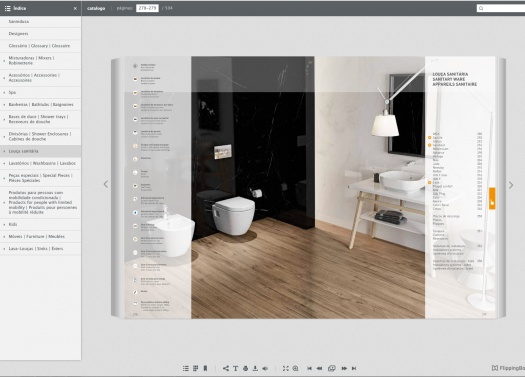Image resolution: width=525 pixels, height=377 pixels.
Task: Show page thumbnails grid view
Action: tap(196, 368)
